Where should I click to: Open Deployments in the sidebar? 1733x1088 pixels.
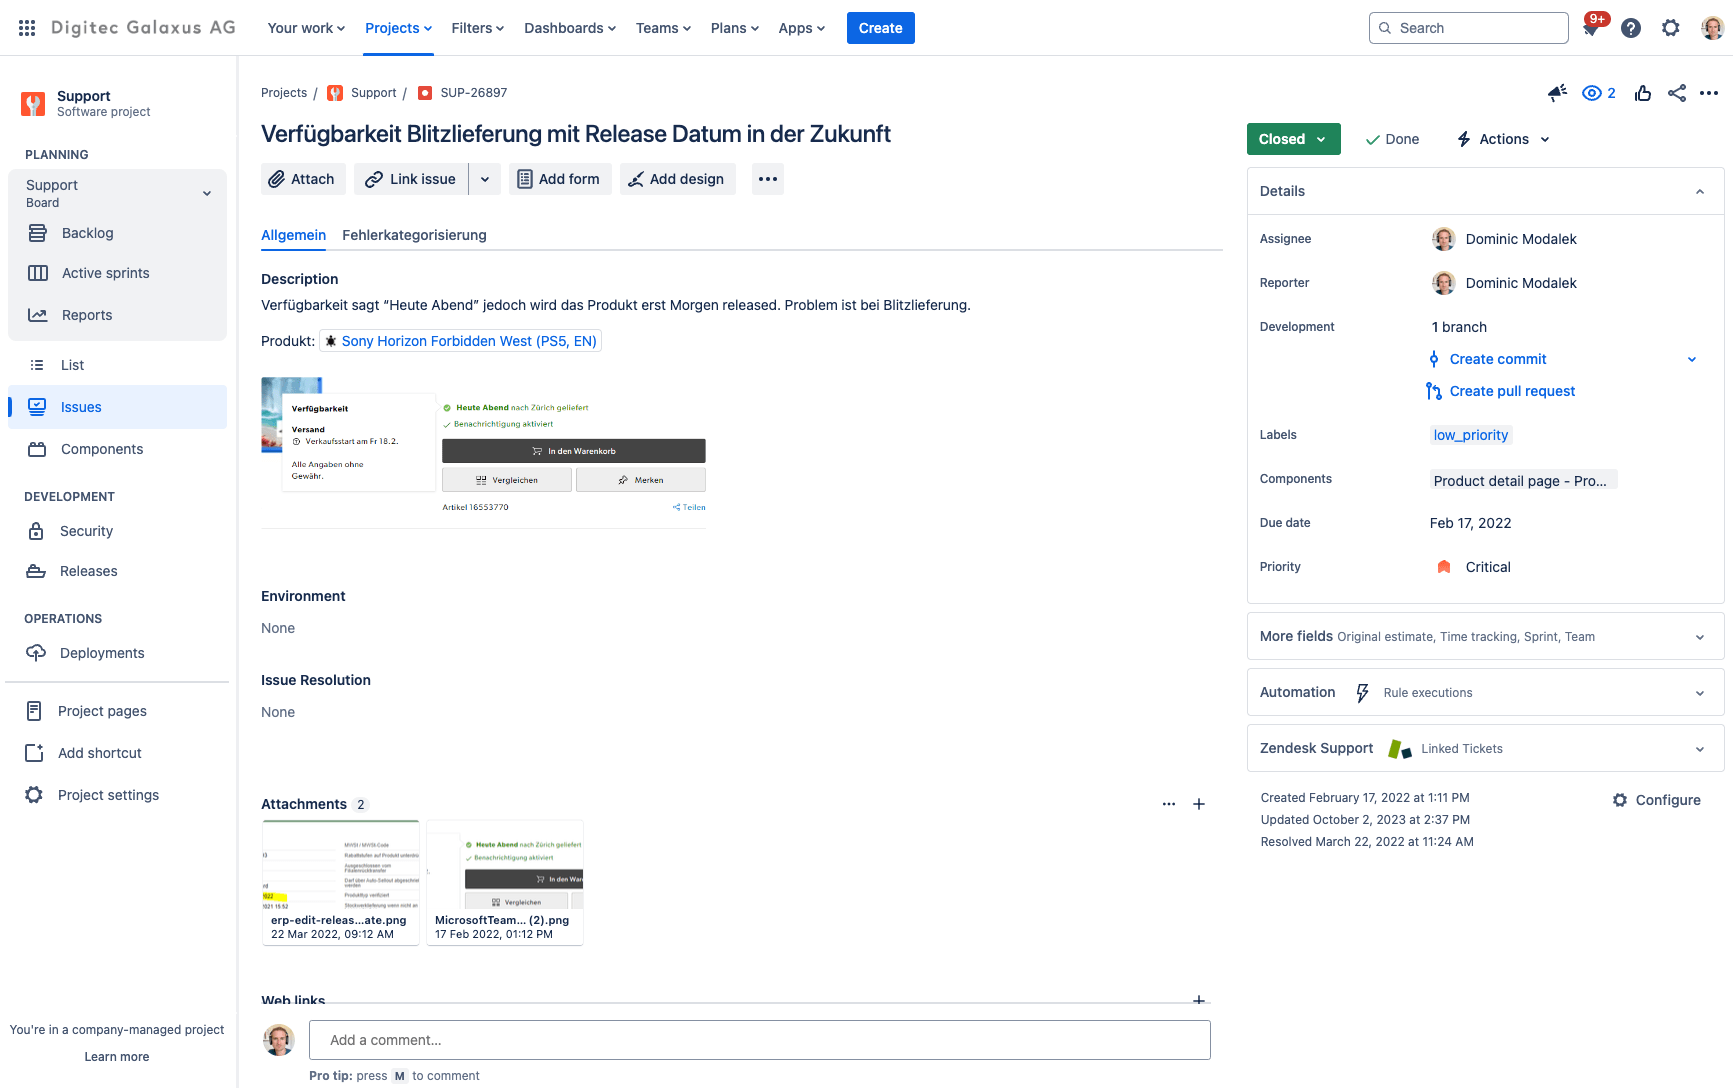tap(117, 653)
